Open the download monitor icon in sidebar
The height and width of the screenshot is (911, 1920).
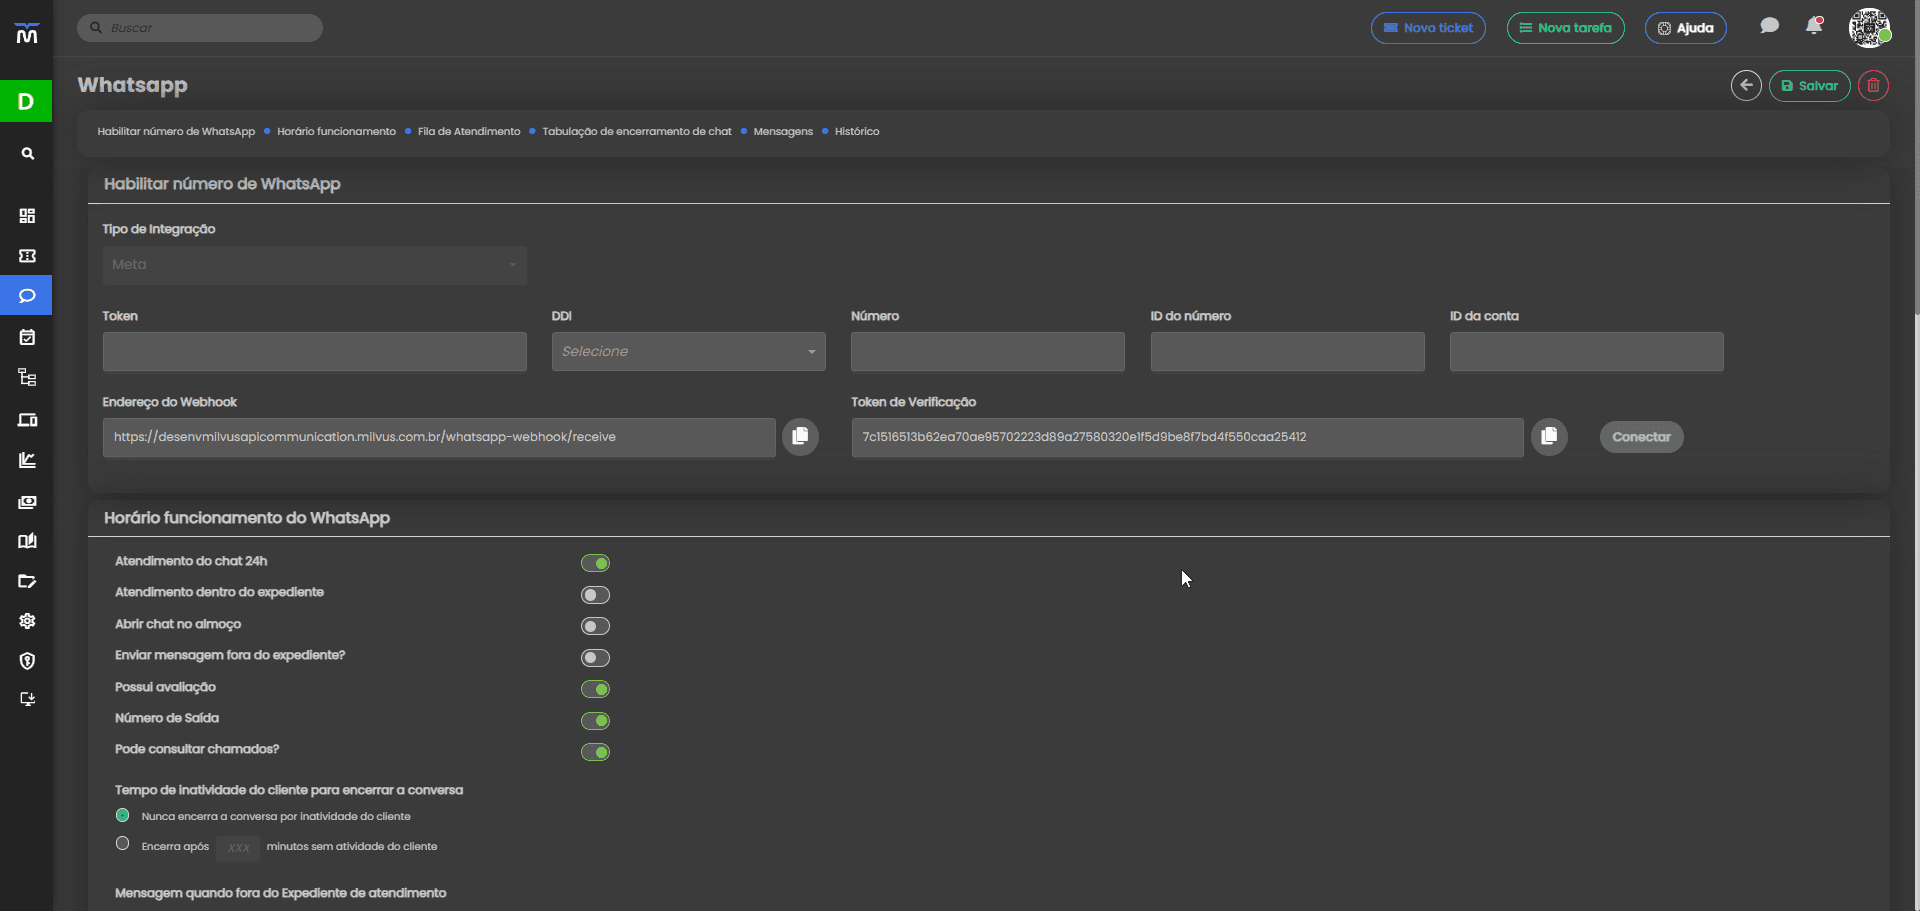click(27, 699)
